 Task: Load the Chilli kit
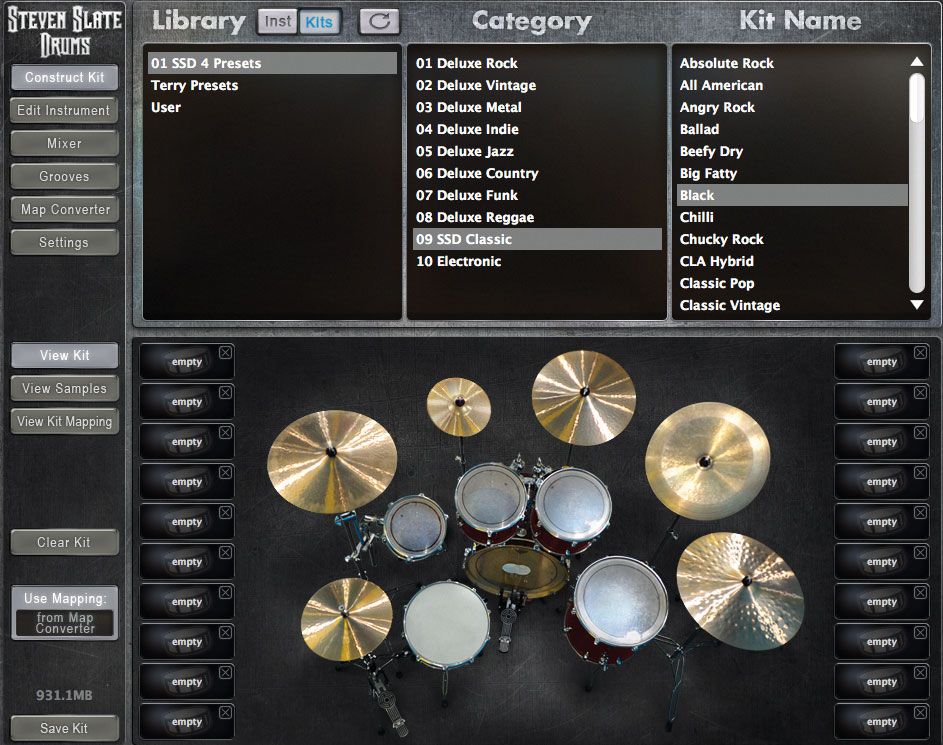pos(792,217)
